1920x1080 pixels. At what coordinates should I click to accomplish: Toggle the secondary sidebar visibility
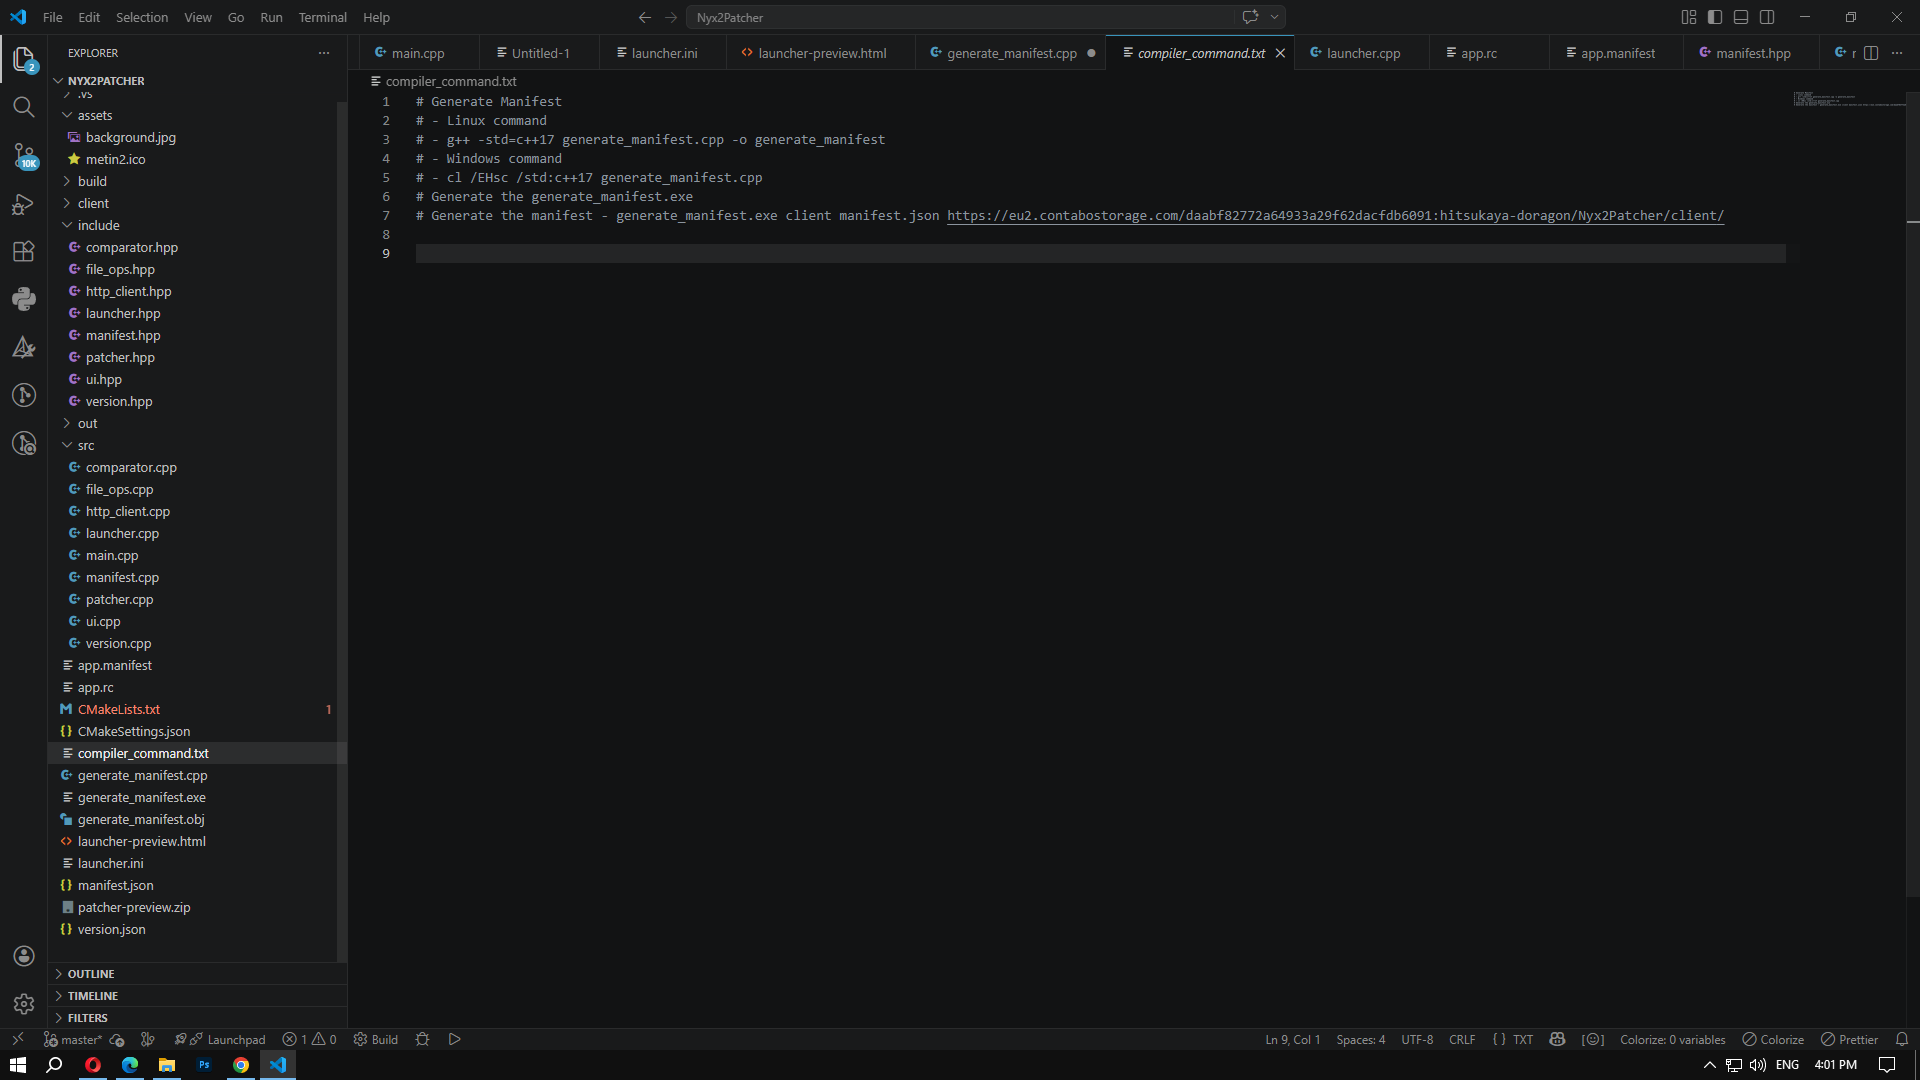coord(1768,17)
